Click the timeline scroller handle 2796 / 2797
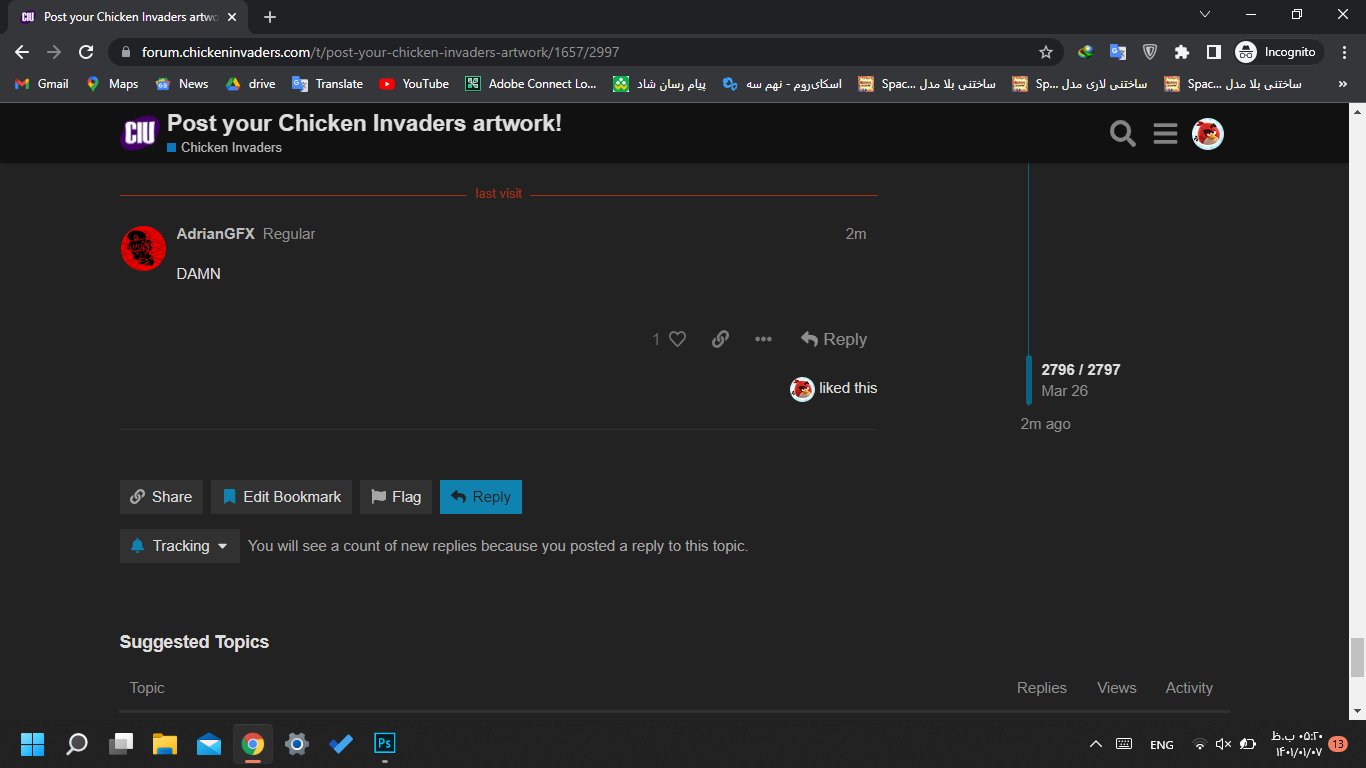 click(1080, 380)
